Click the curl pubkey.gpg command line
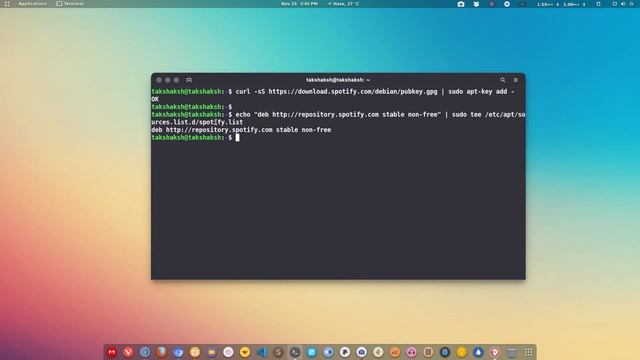Screen dimensions: 640x360 click(333, 91)
